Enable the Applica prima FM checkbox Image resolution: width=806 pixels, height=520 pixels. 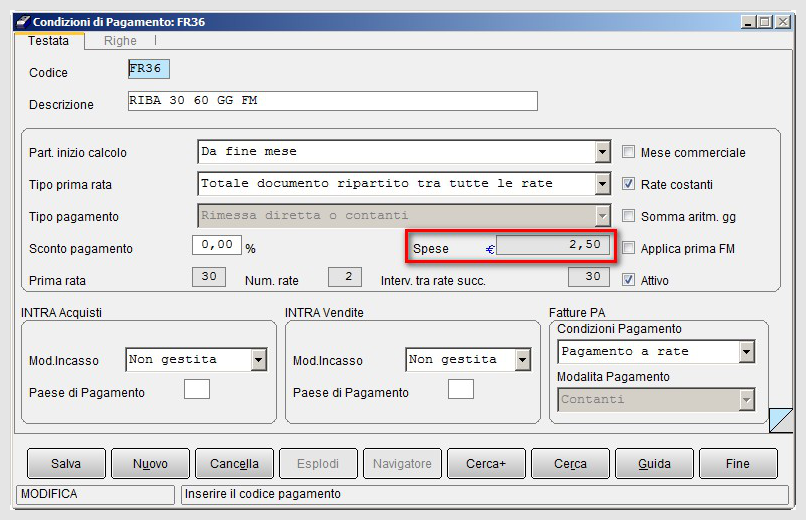coord(628,248)
